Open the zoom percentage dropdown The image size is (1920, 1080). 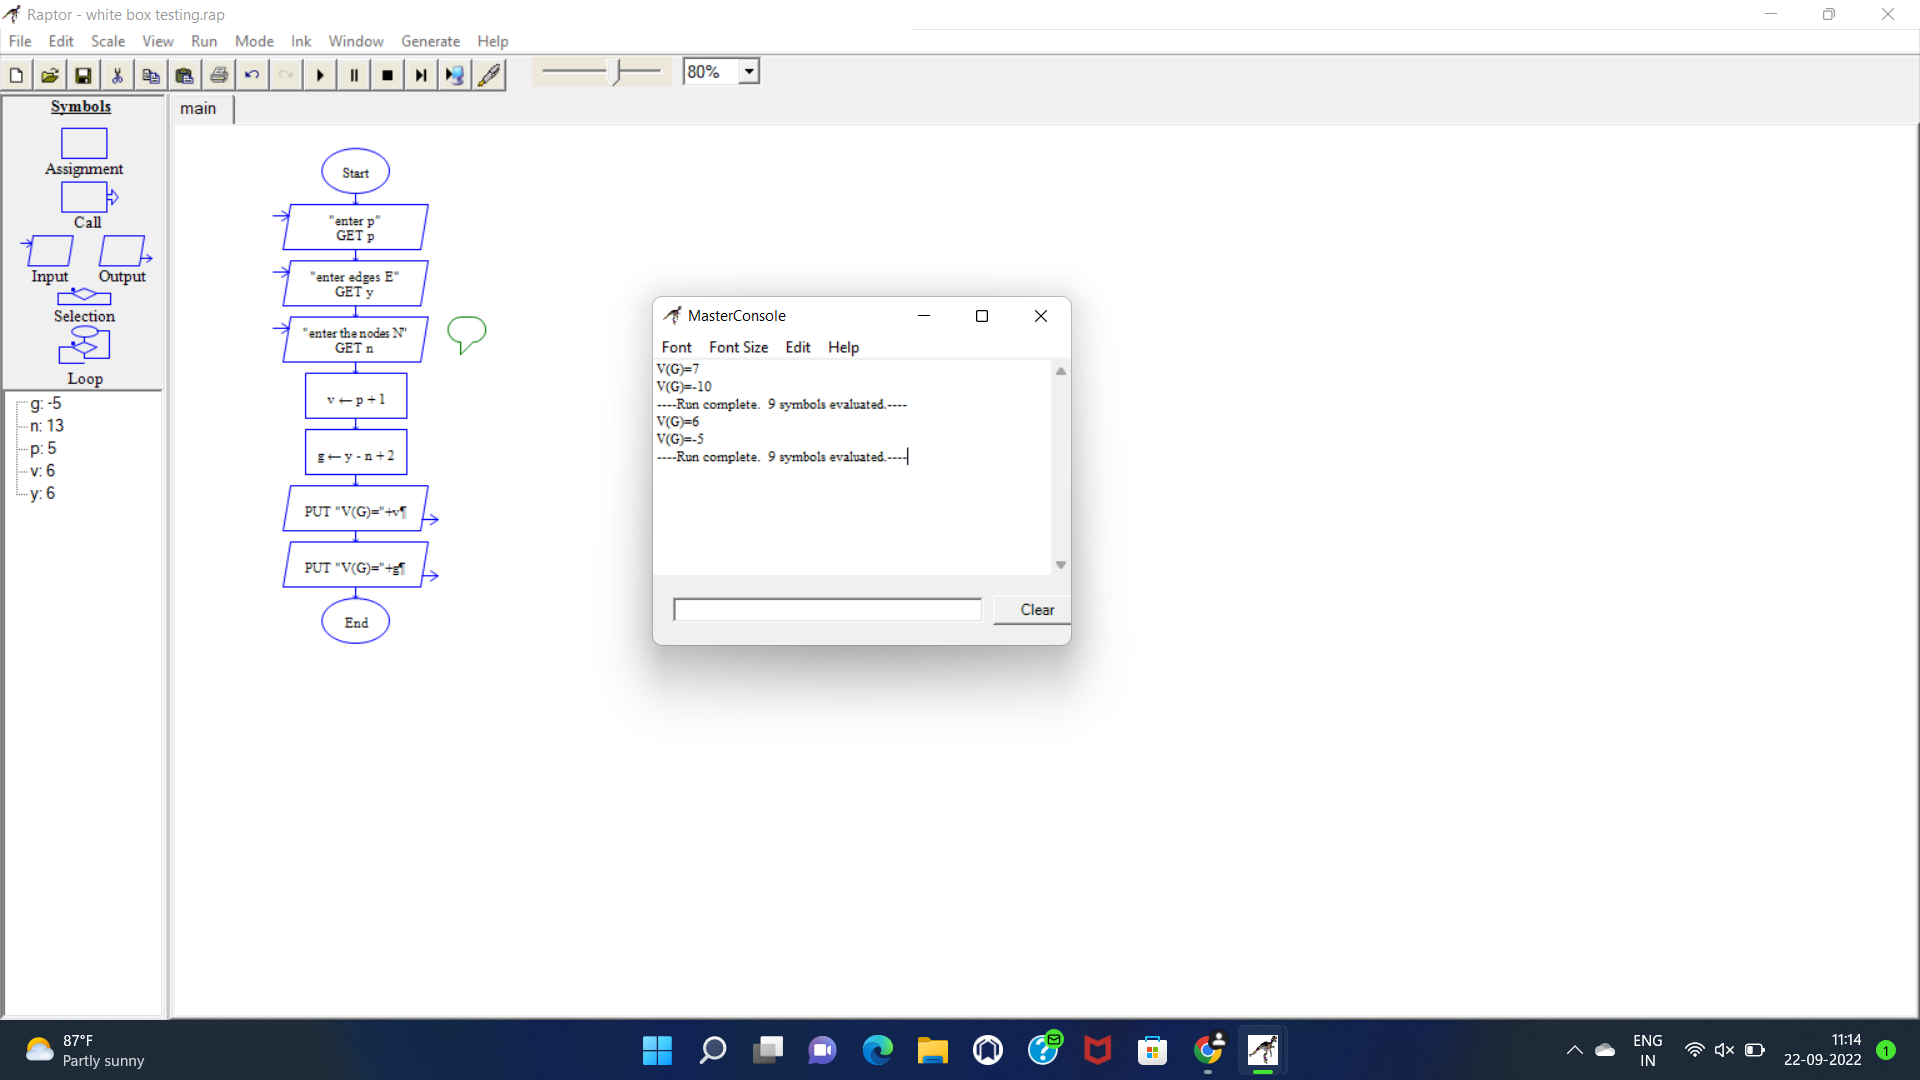[749, 70]
